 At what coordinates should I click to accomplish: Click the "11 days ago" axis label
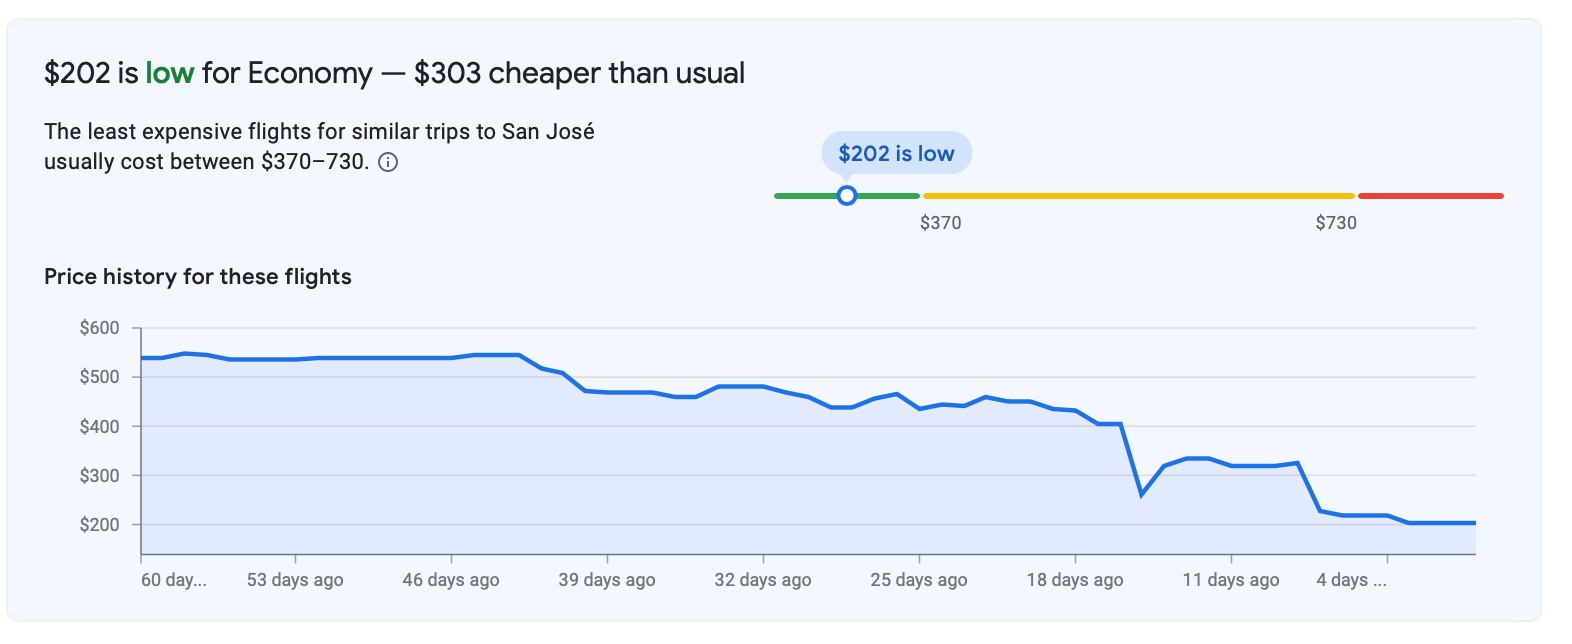tap(1231, 580)
